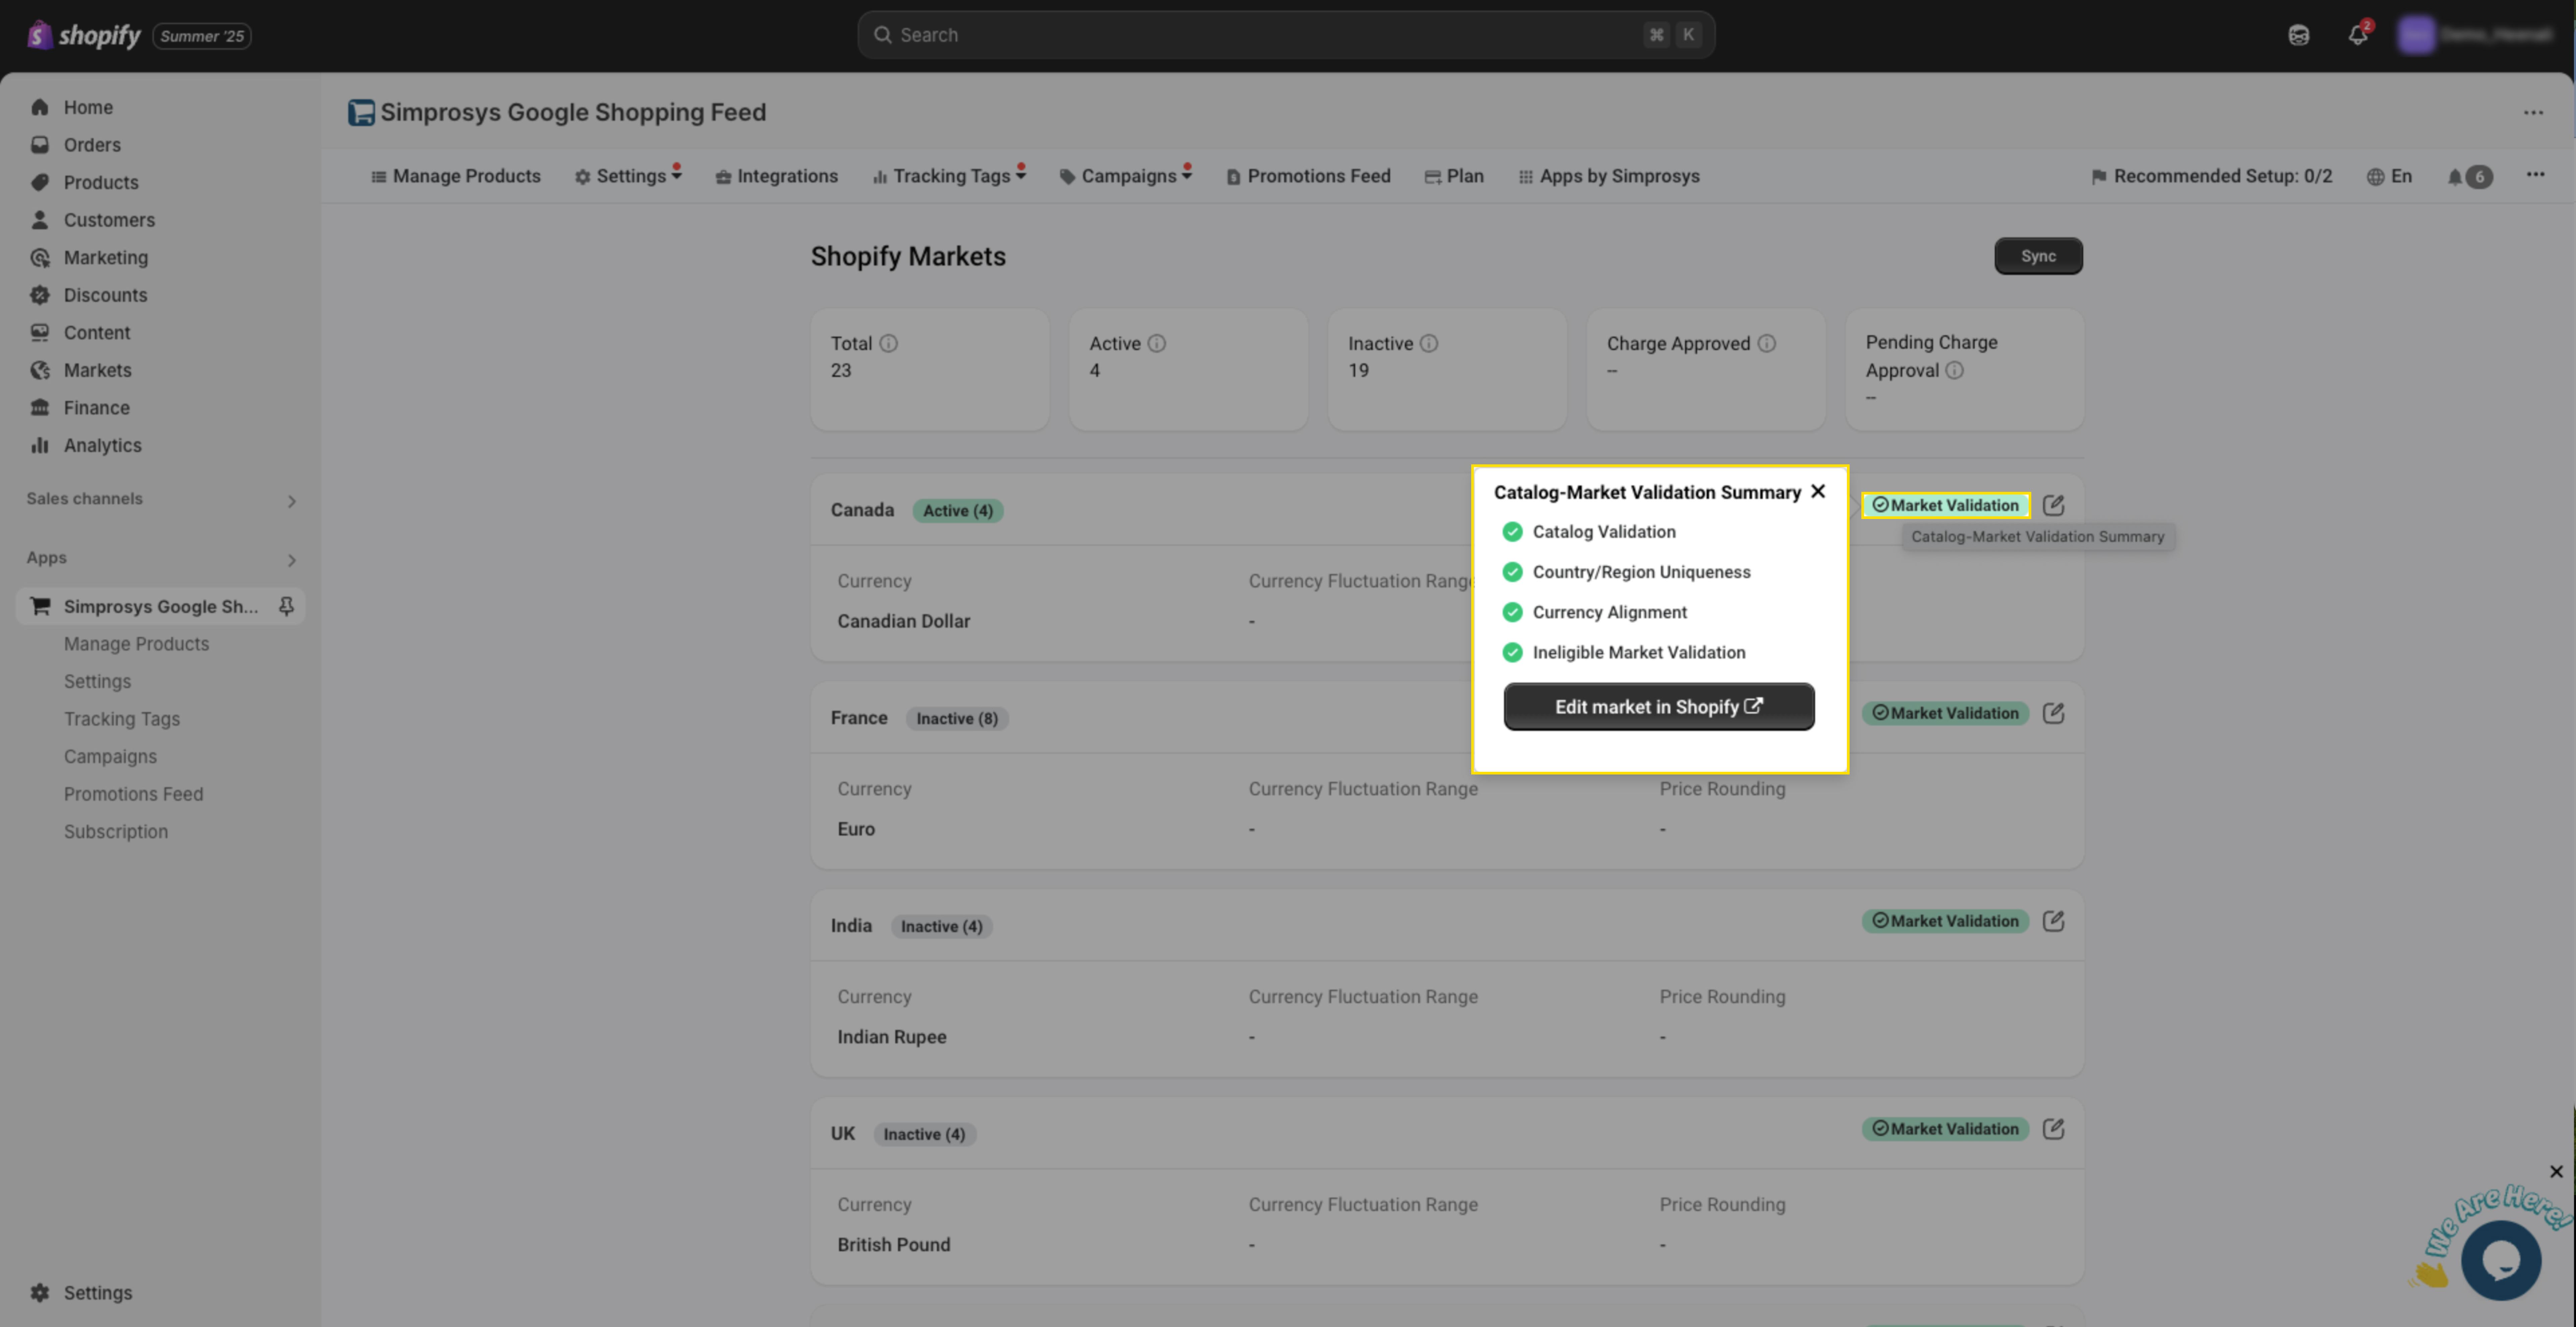
Task: Open the notifications bell in the top bar
Action: (2358, 35)
